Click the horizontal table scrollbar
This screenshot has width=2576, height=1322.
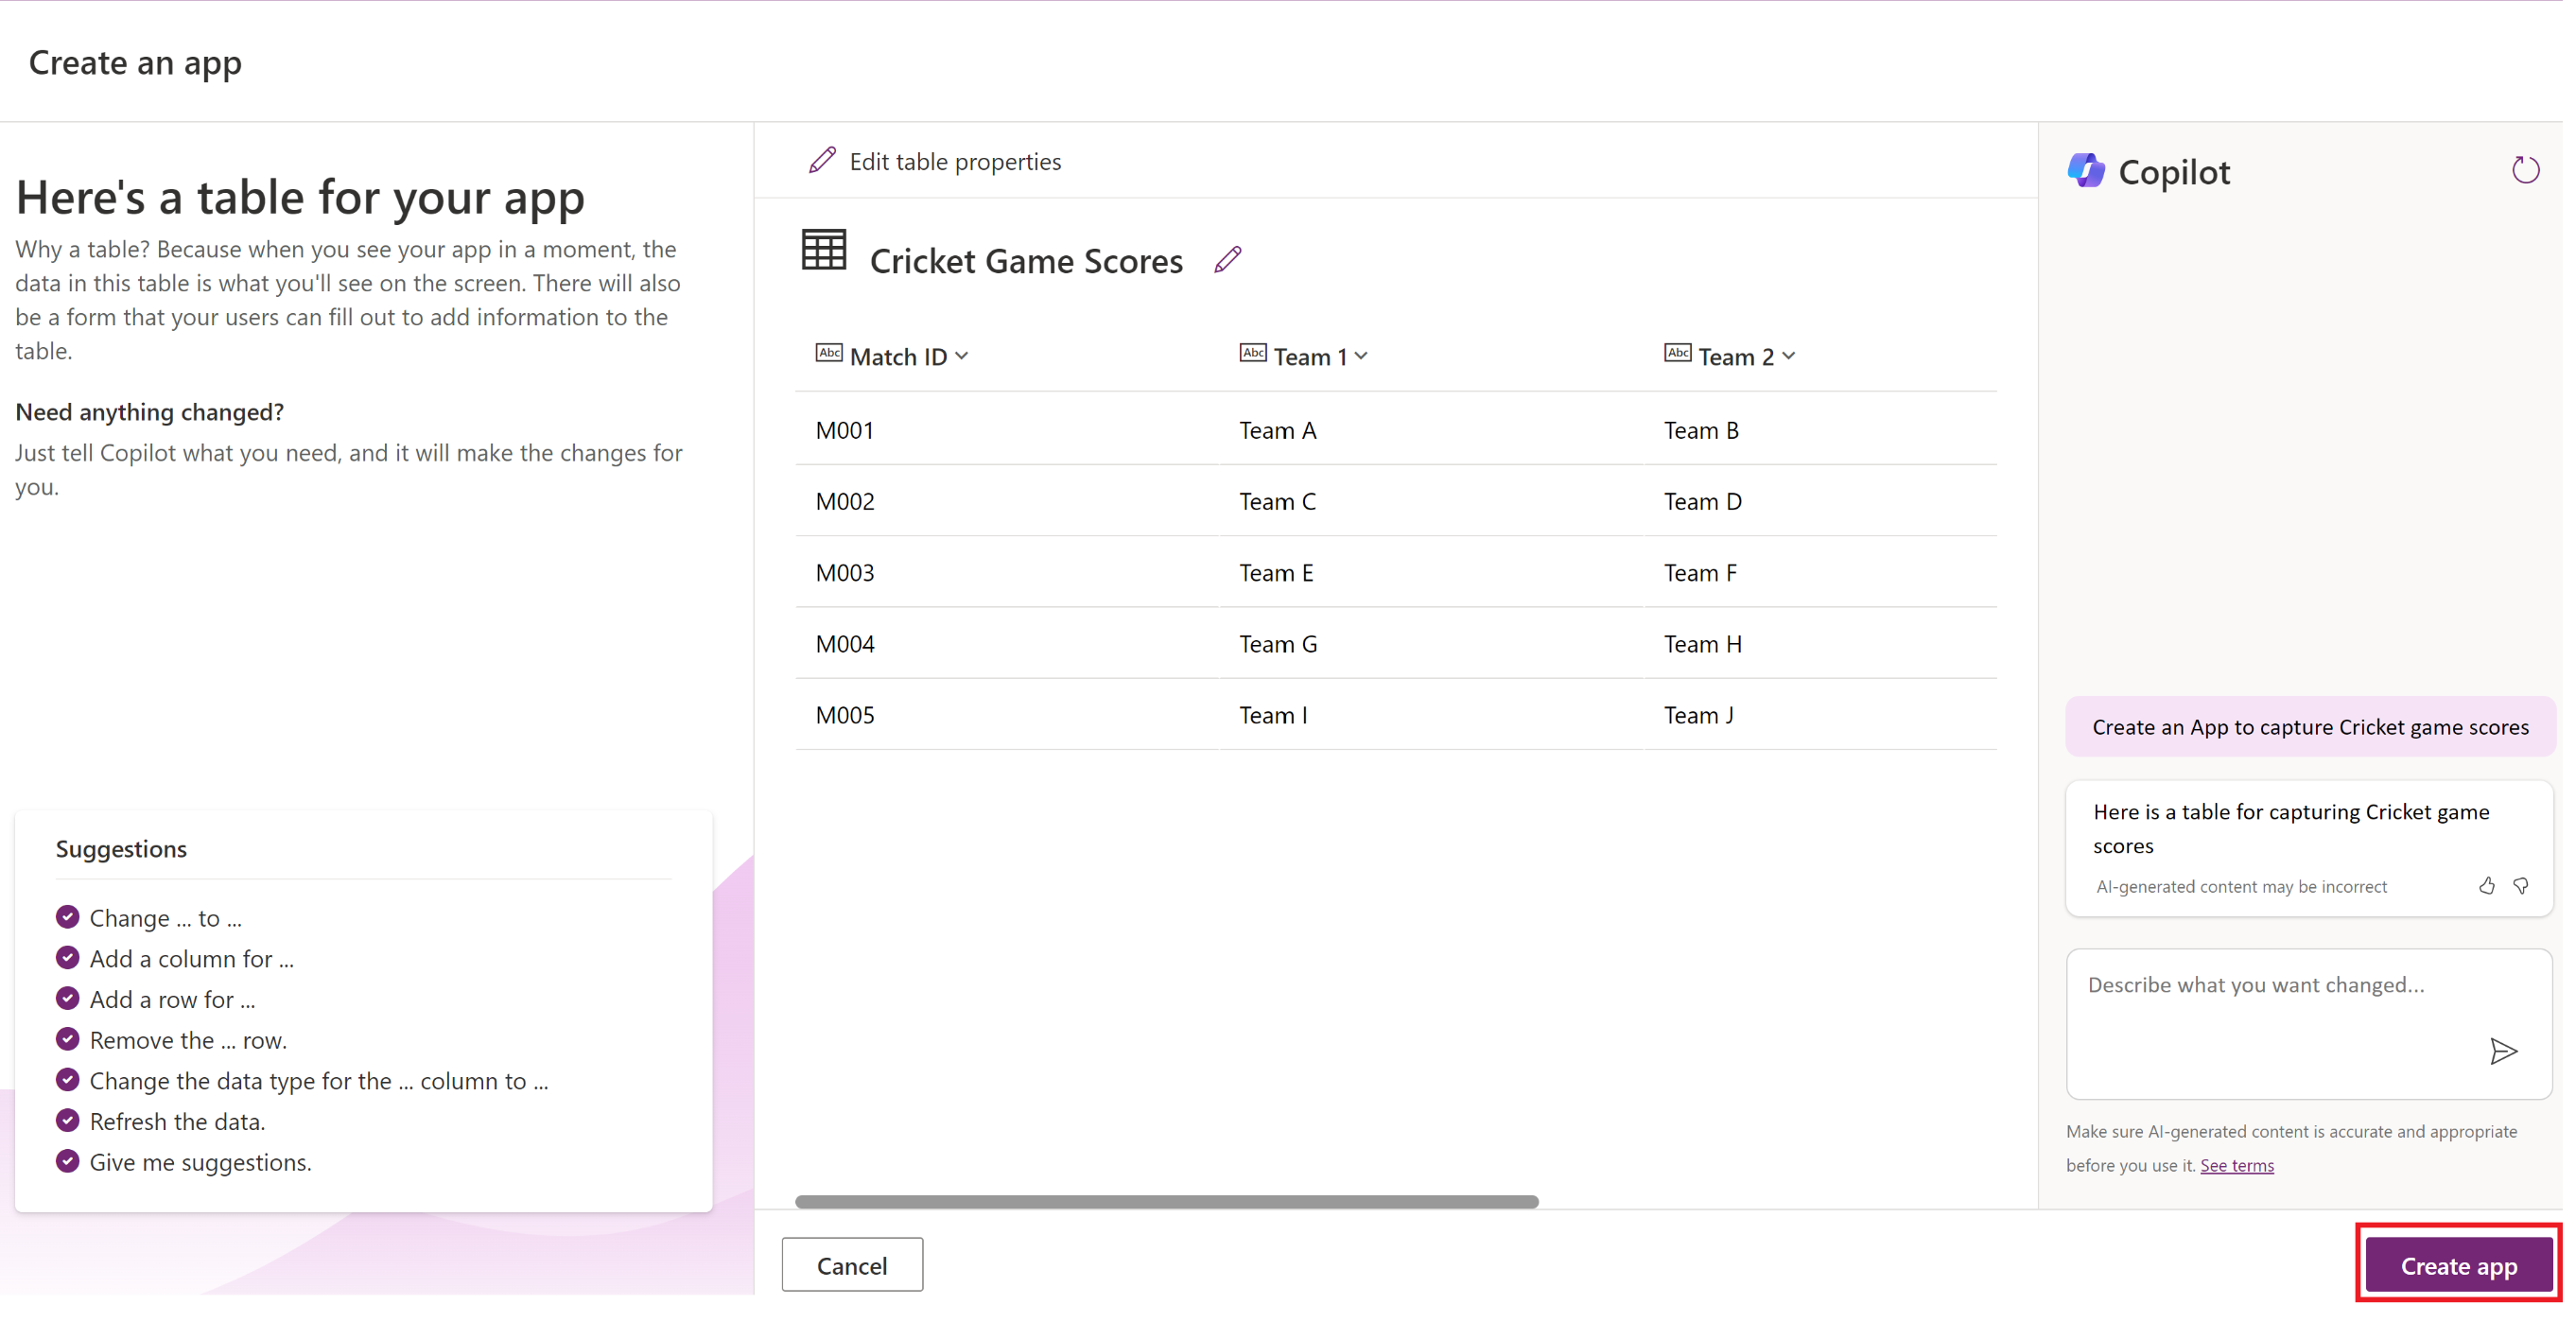click(x=1166, y=1201)
